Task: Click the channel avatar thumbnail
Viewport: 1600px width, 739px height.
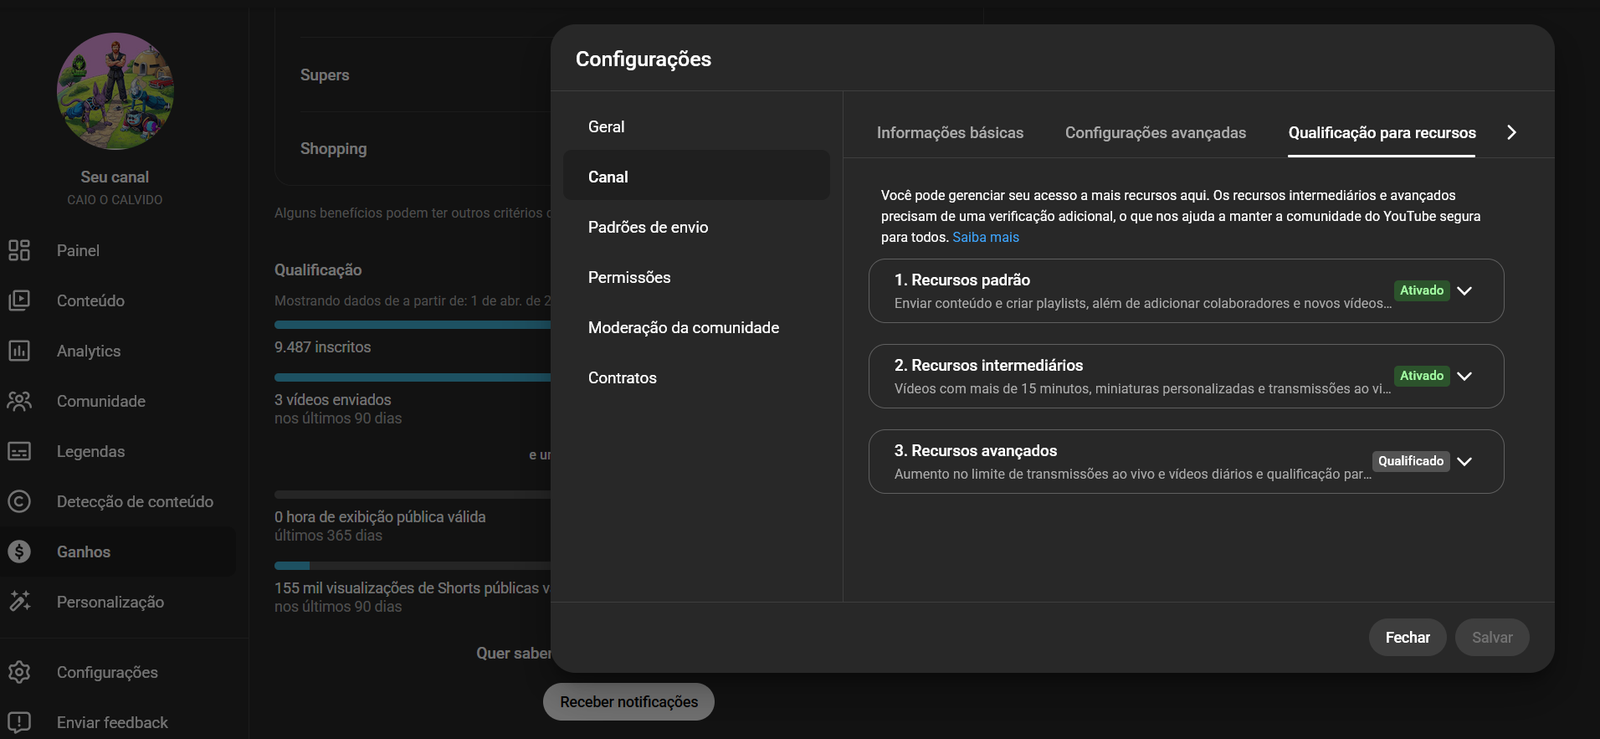Action: pyautogui.click(x=115, y=91)
